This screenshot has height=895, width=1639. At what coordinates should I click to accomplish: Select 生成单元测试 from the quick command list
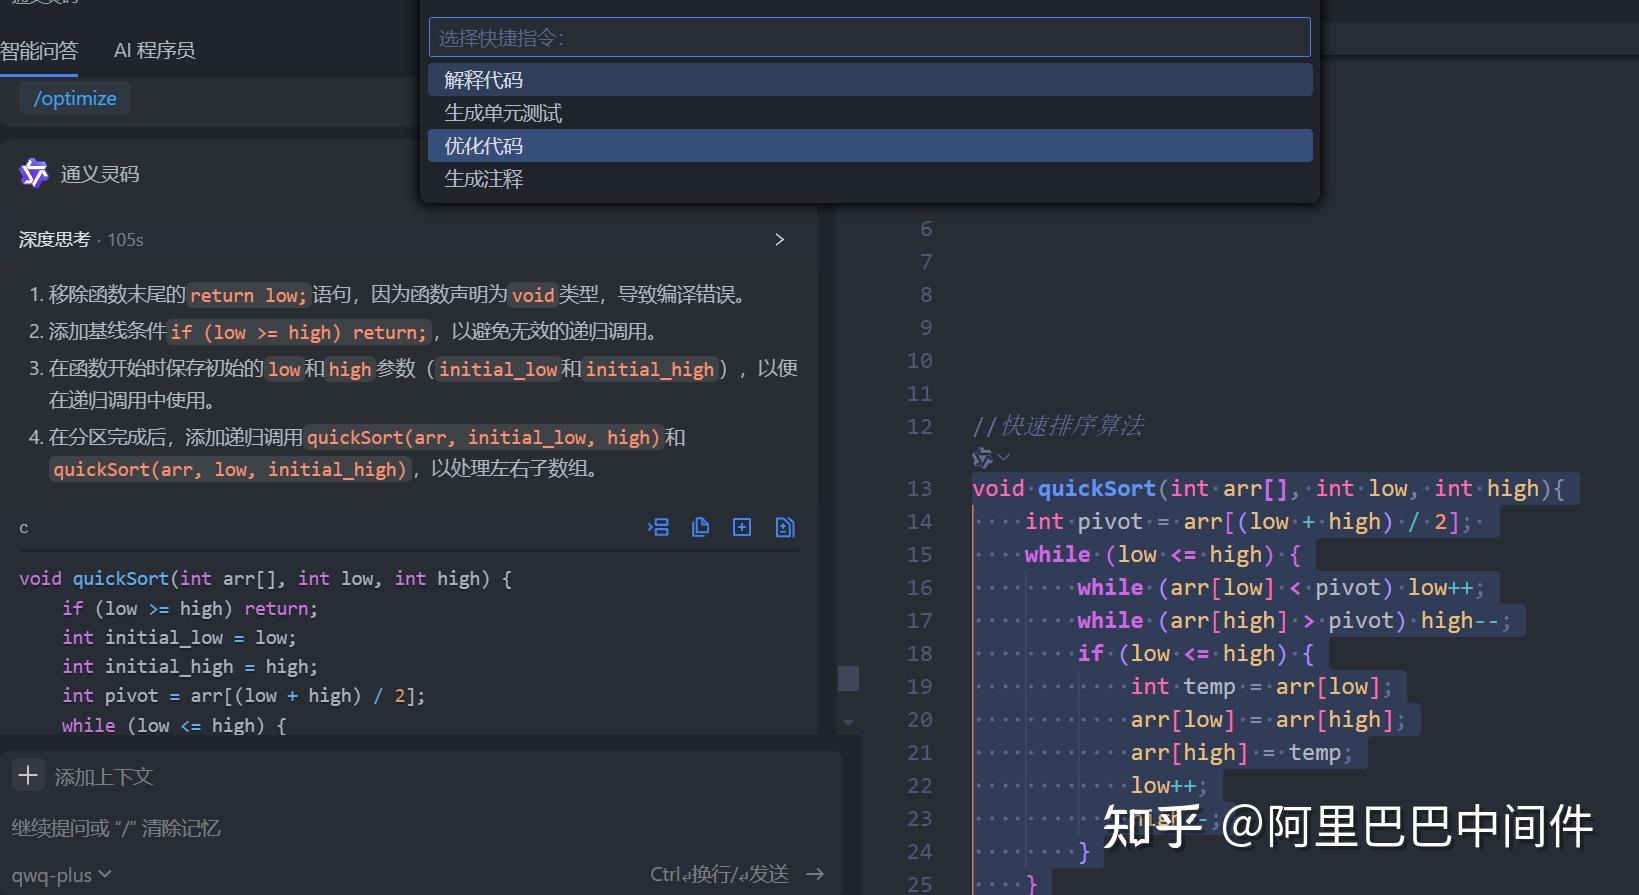click(870, 113)
